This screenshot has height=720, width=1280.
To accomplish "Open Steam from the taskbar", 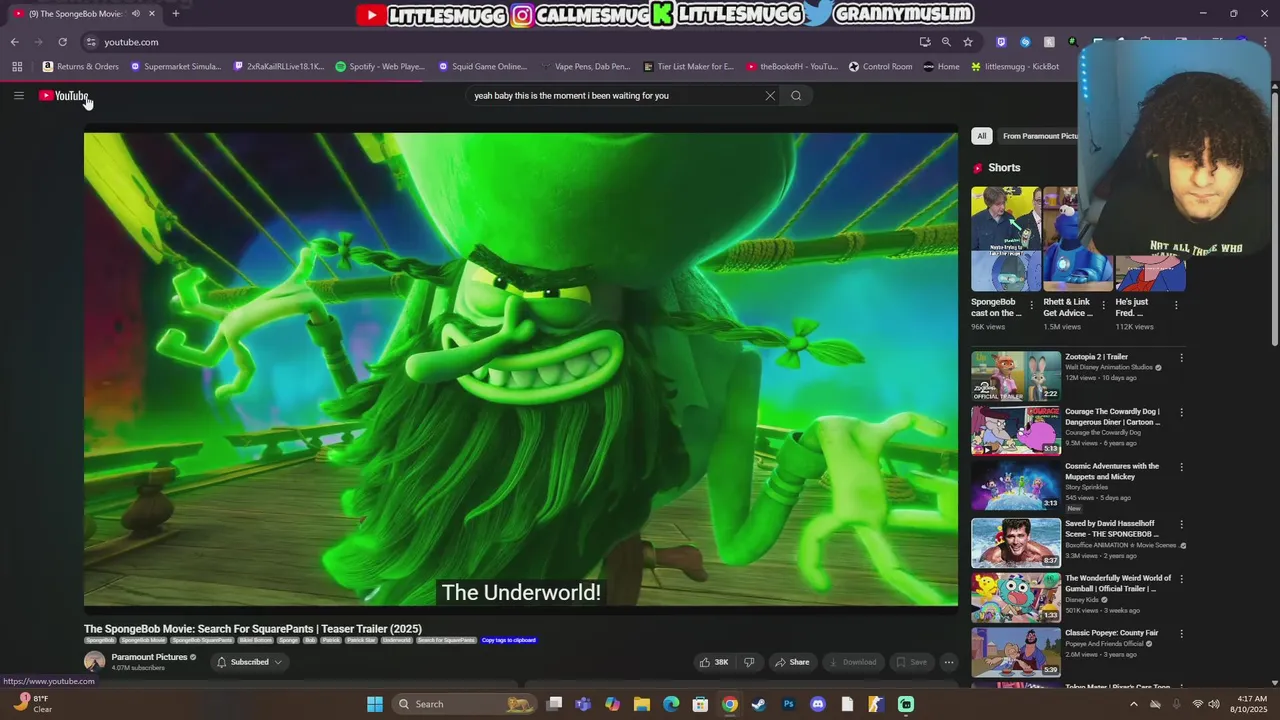I will (x=759, y=704).
